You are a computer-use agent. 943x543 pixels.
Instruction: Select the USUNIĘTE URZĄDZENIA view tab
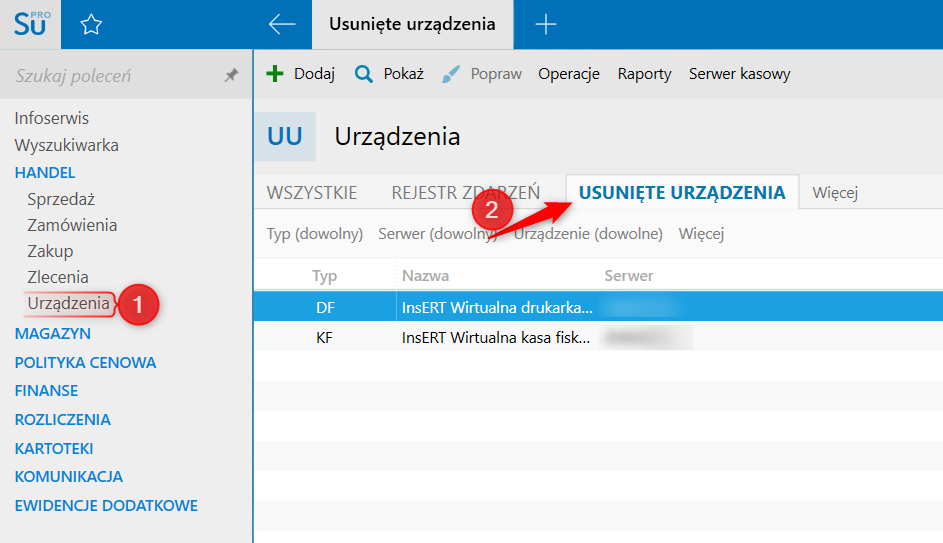[682, 192]
